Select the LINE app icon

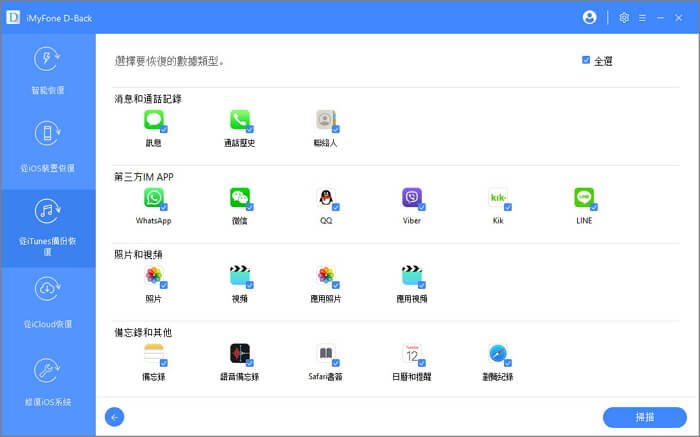coord(584,198)
